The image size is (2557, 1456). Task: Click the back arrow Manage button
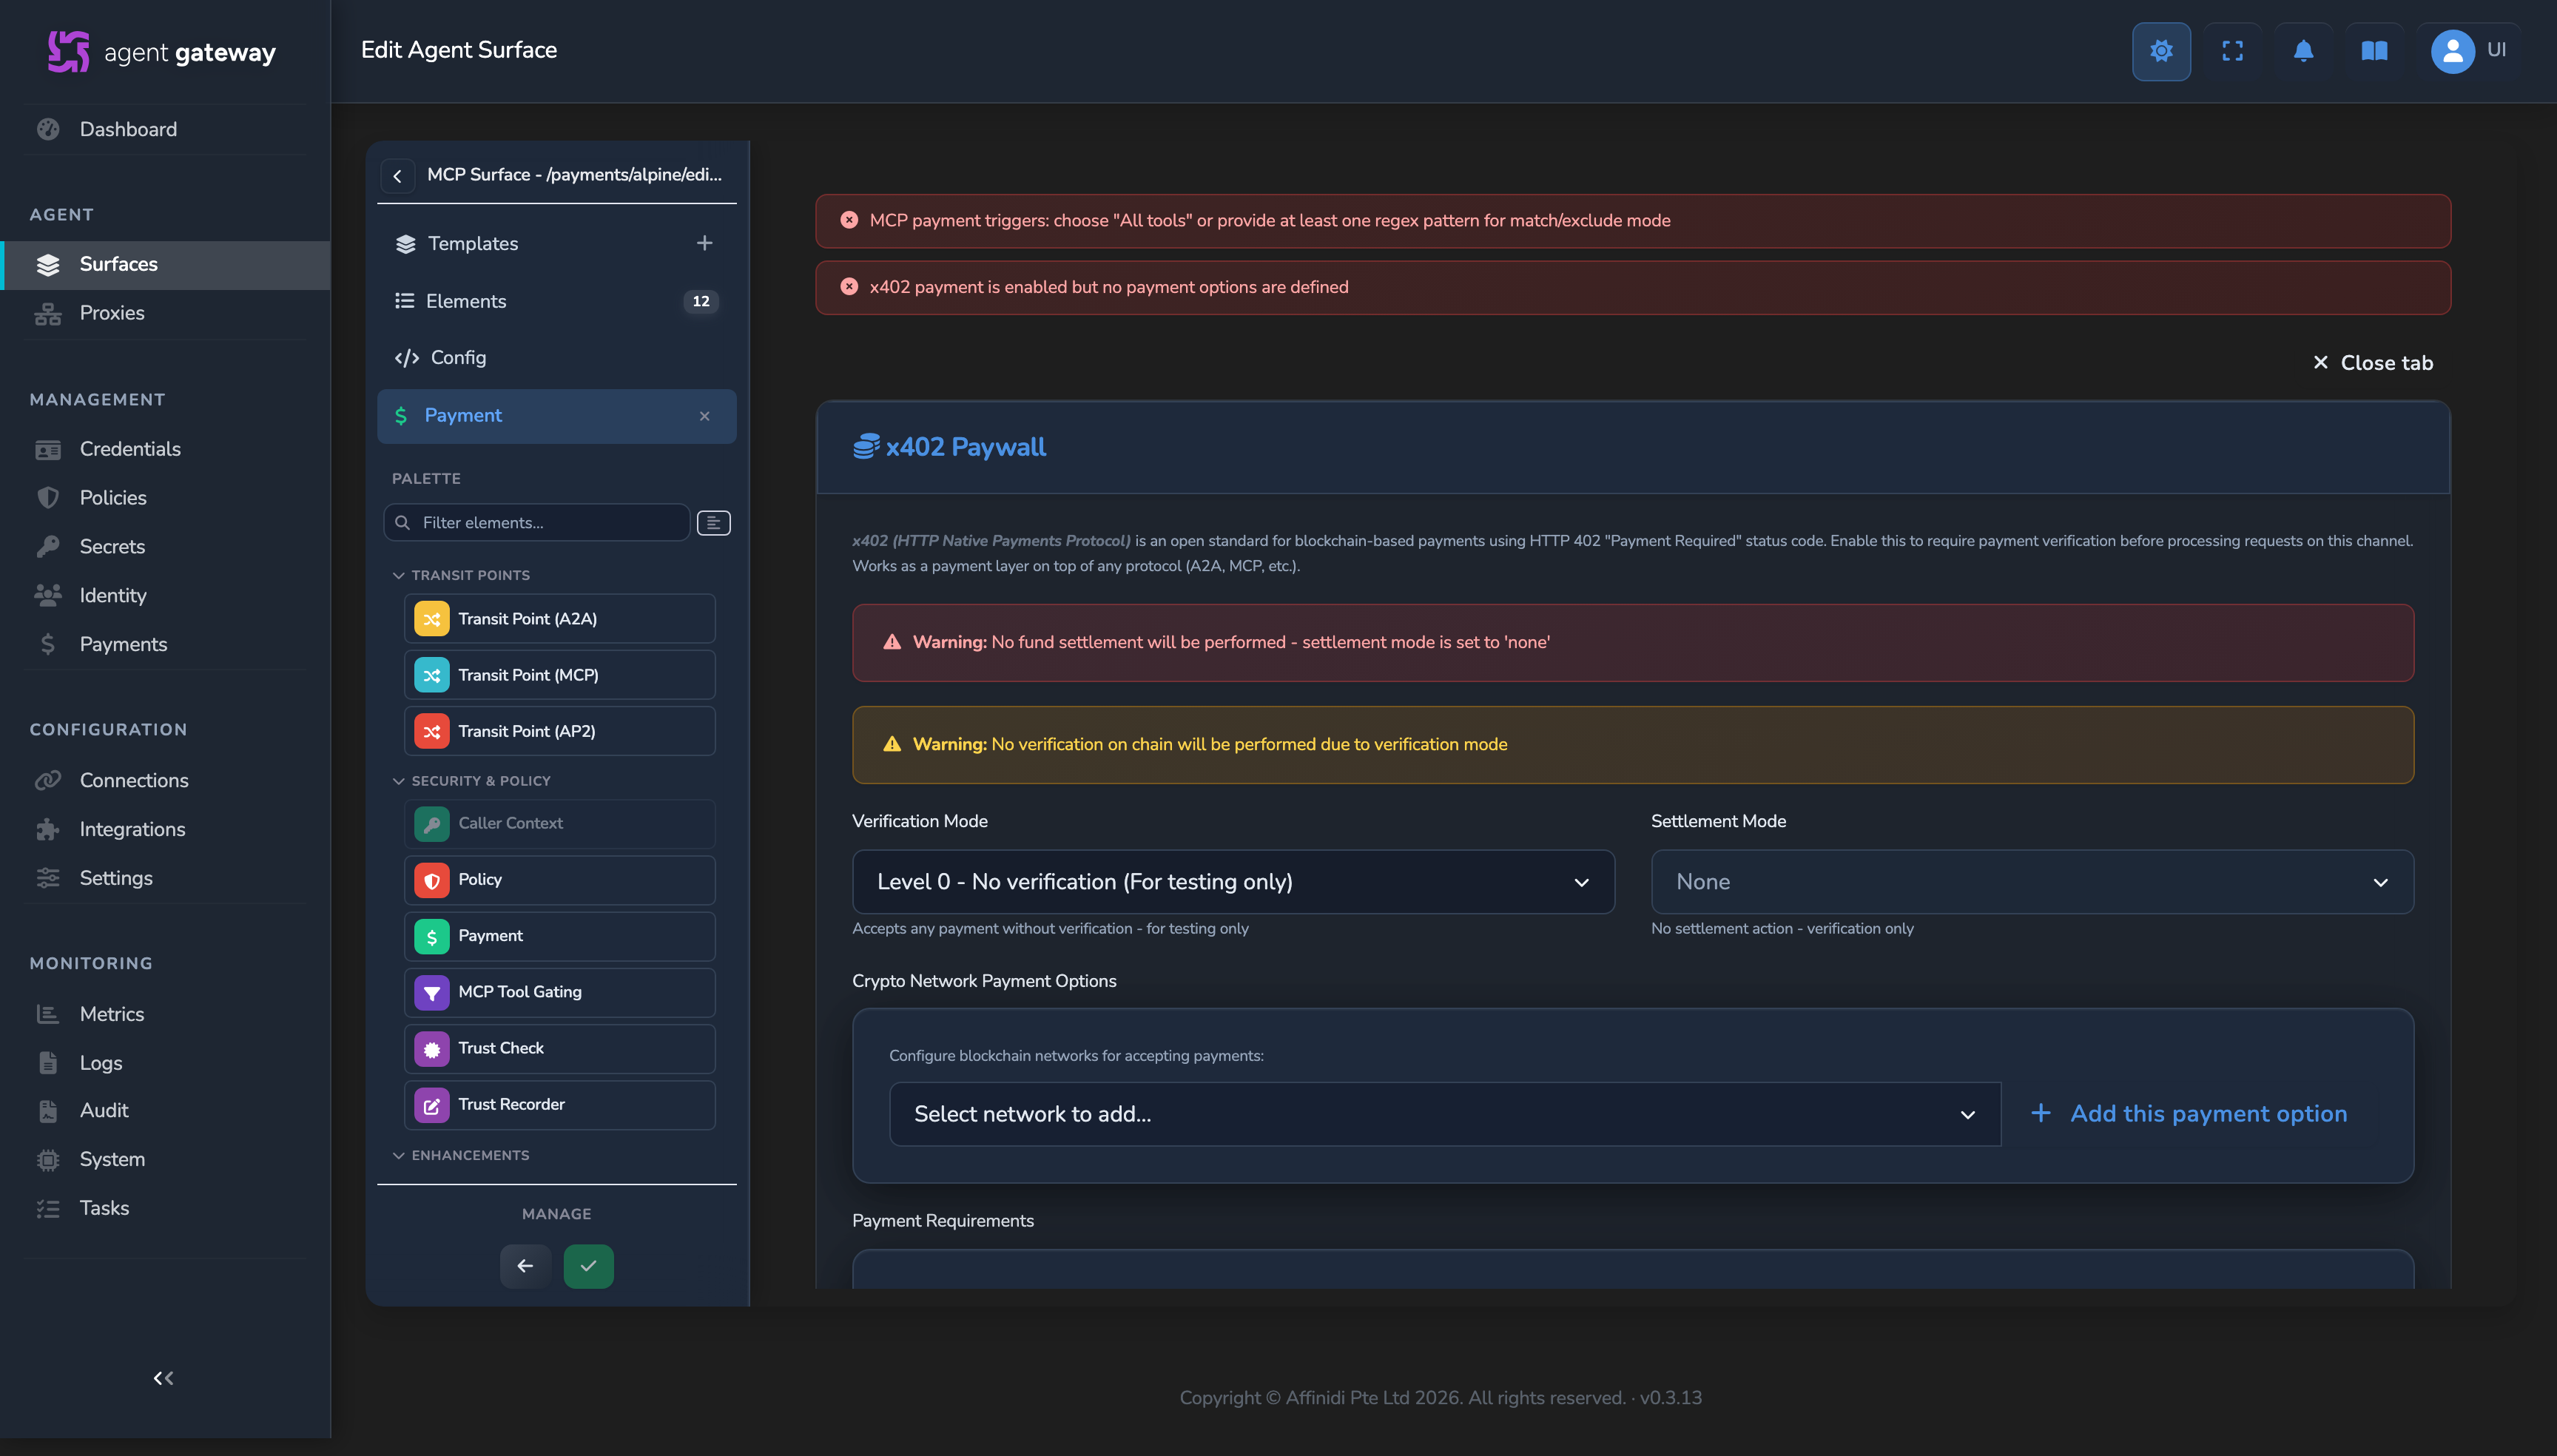point(525,1266)
